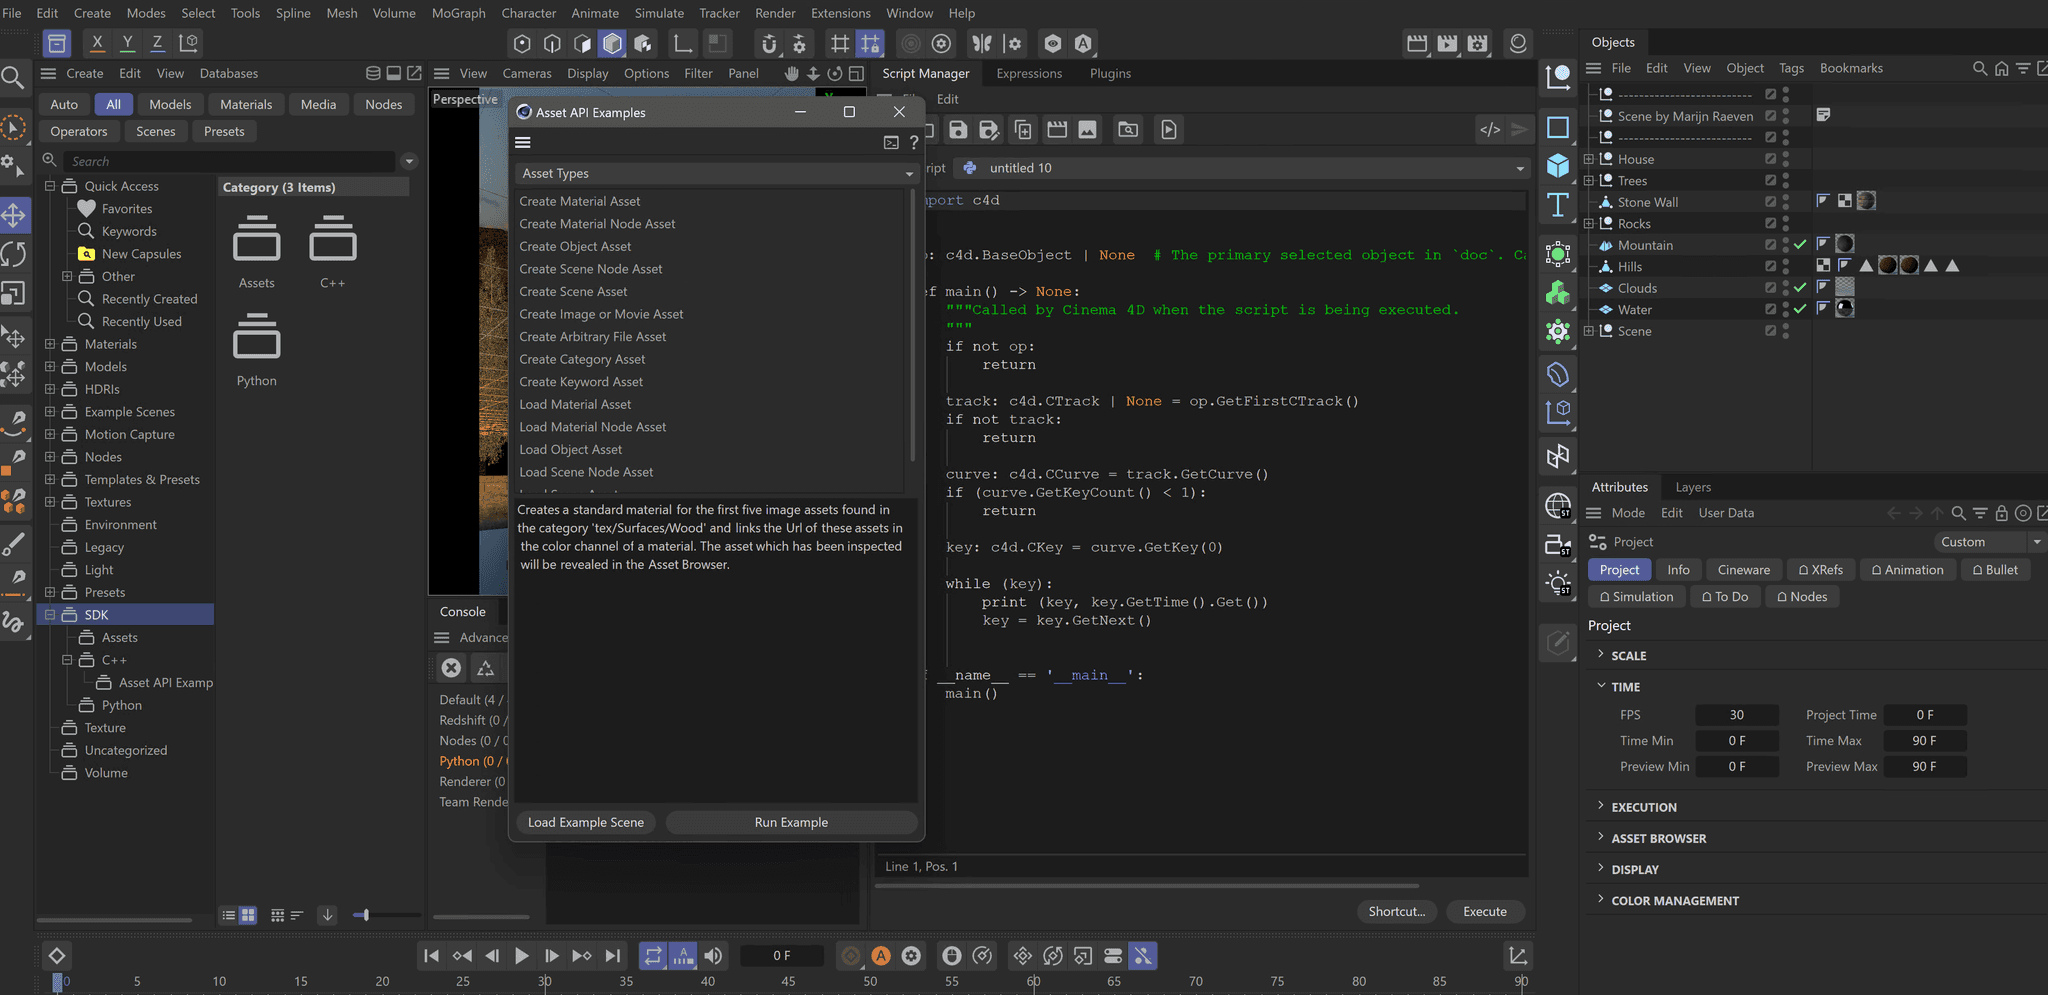This screenshot has height=995, width=2048.
Task: Click frame 45 on the timeline ruler
Action: [788, 981]
